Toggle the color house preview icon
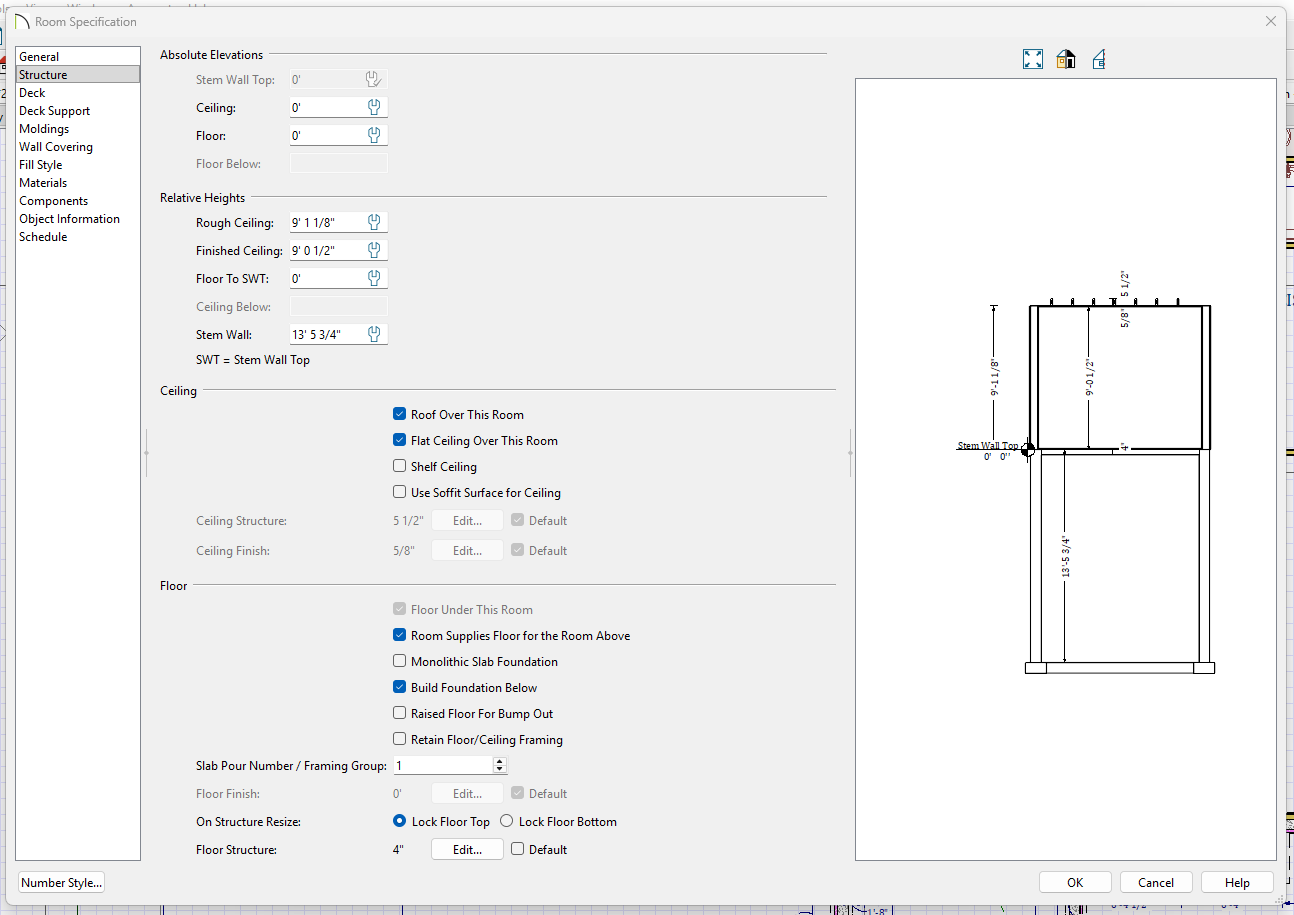The height and width of the screenshot is (915, 1294). coord(1066,60)
